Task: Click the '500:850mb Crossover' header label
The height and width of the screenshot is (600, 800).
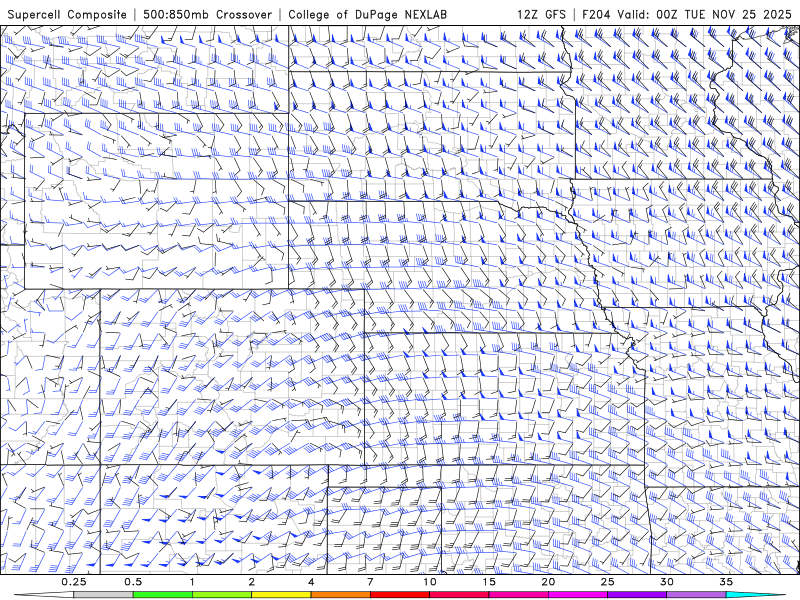Action: click(207, 14)
